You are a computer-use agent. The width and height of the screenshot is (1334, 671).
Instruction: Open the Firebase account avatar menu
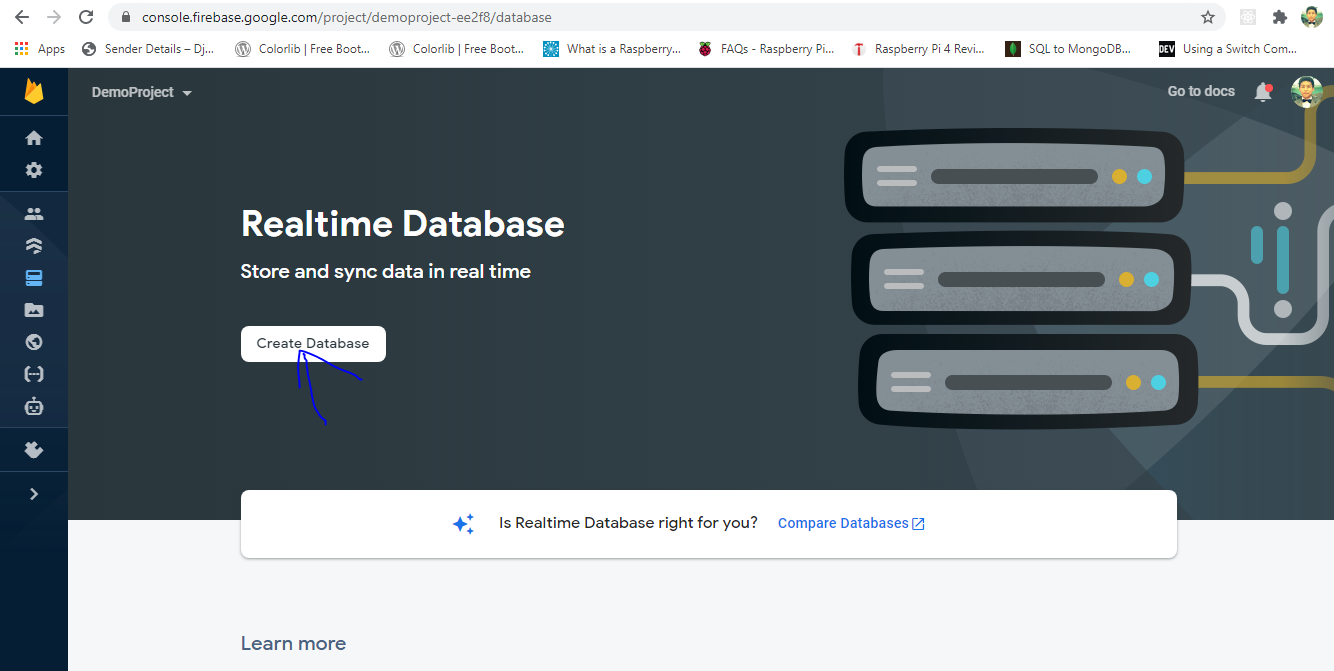point(1306,92)
